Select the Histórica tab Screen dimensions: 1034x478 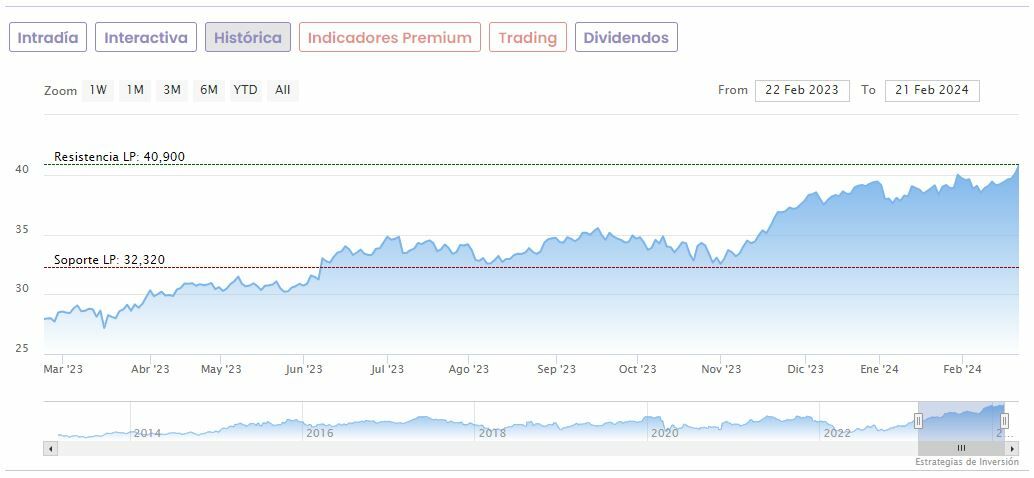248,38
